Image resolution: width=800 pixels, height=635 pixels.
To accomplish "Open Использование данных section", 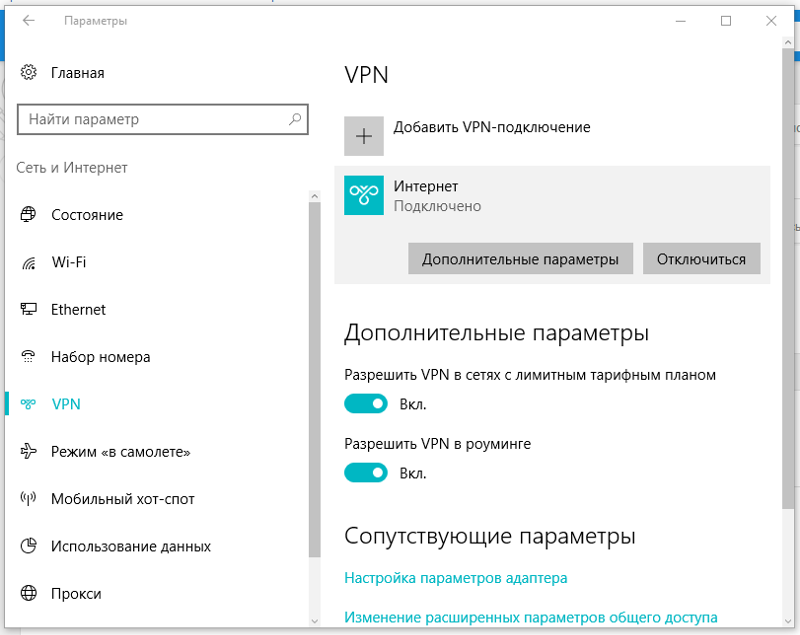I will (x=131, y=546).
